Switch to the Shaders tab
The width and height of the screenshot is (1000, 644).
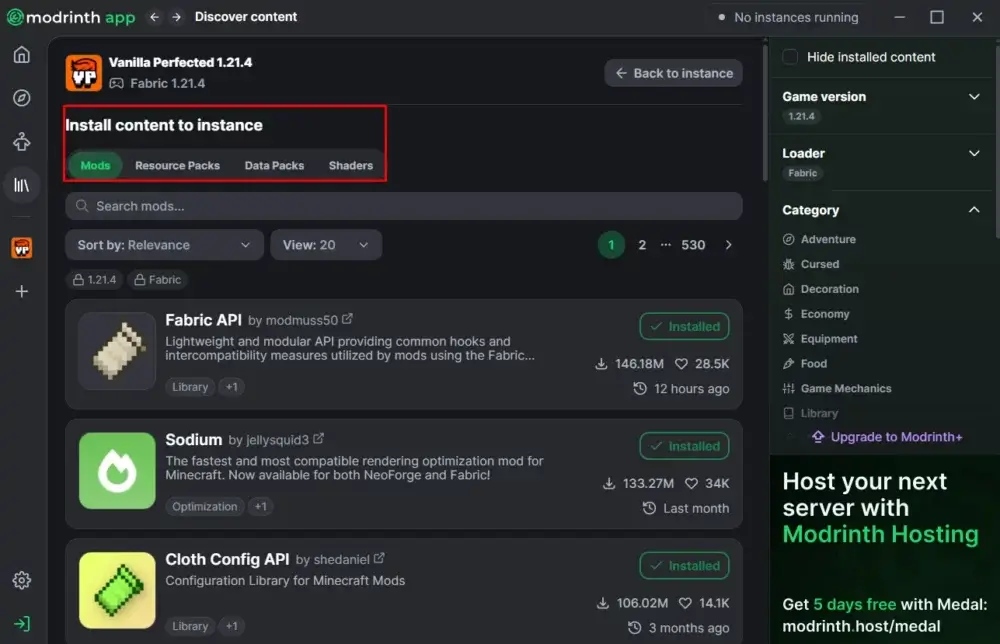coord(350,166)
